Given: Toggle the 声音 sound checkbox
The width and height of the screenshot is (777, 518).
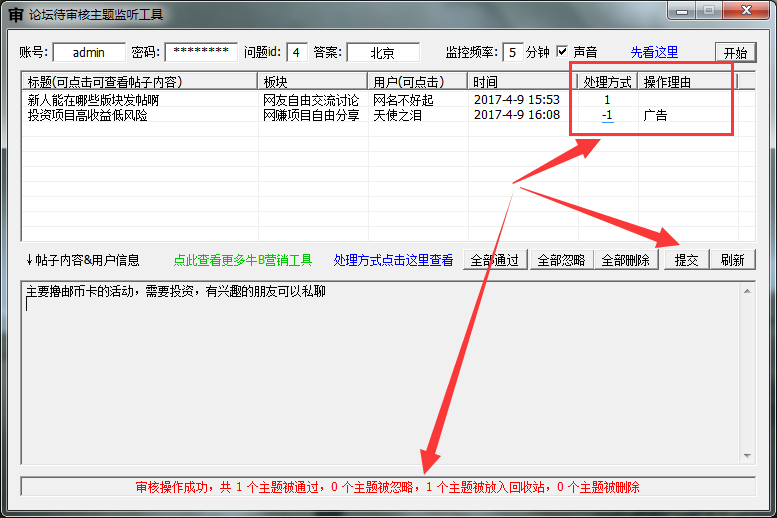Looking at the screenshot, I should 562,51.
